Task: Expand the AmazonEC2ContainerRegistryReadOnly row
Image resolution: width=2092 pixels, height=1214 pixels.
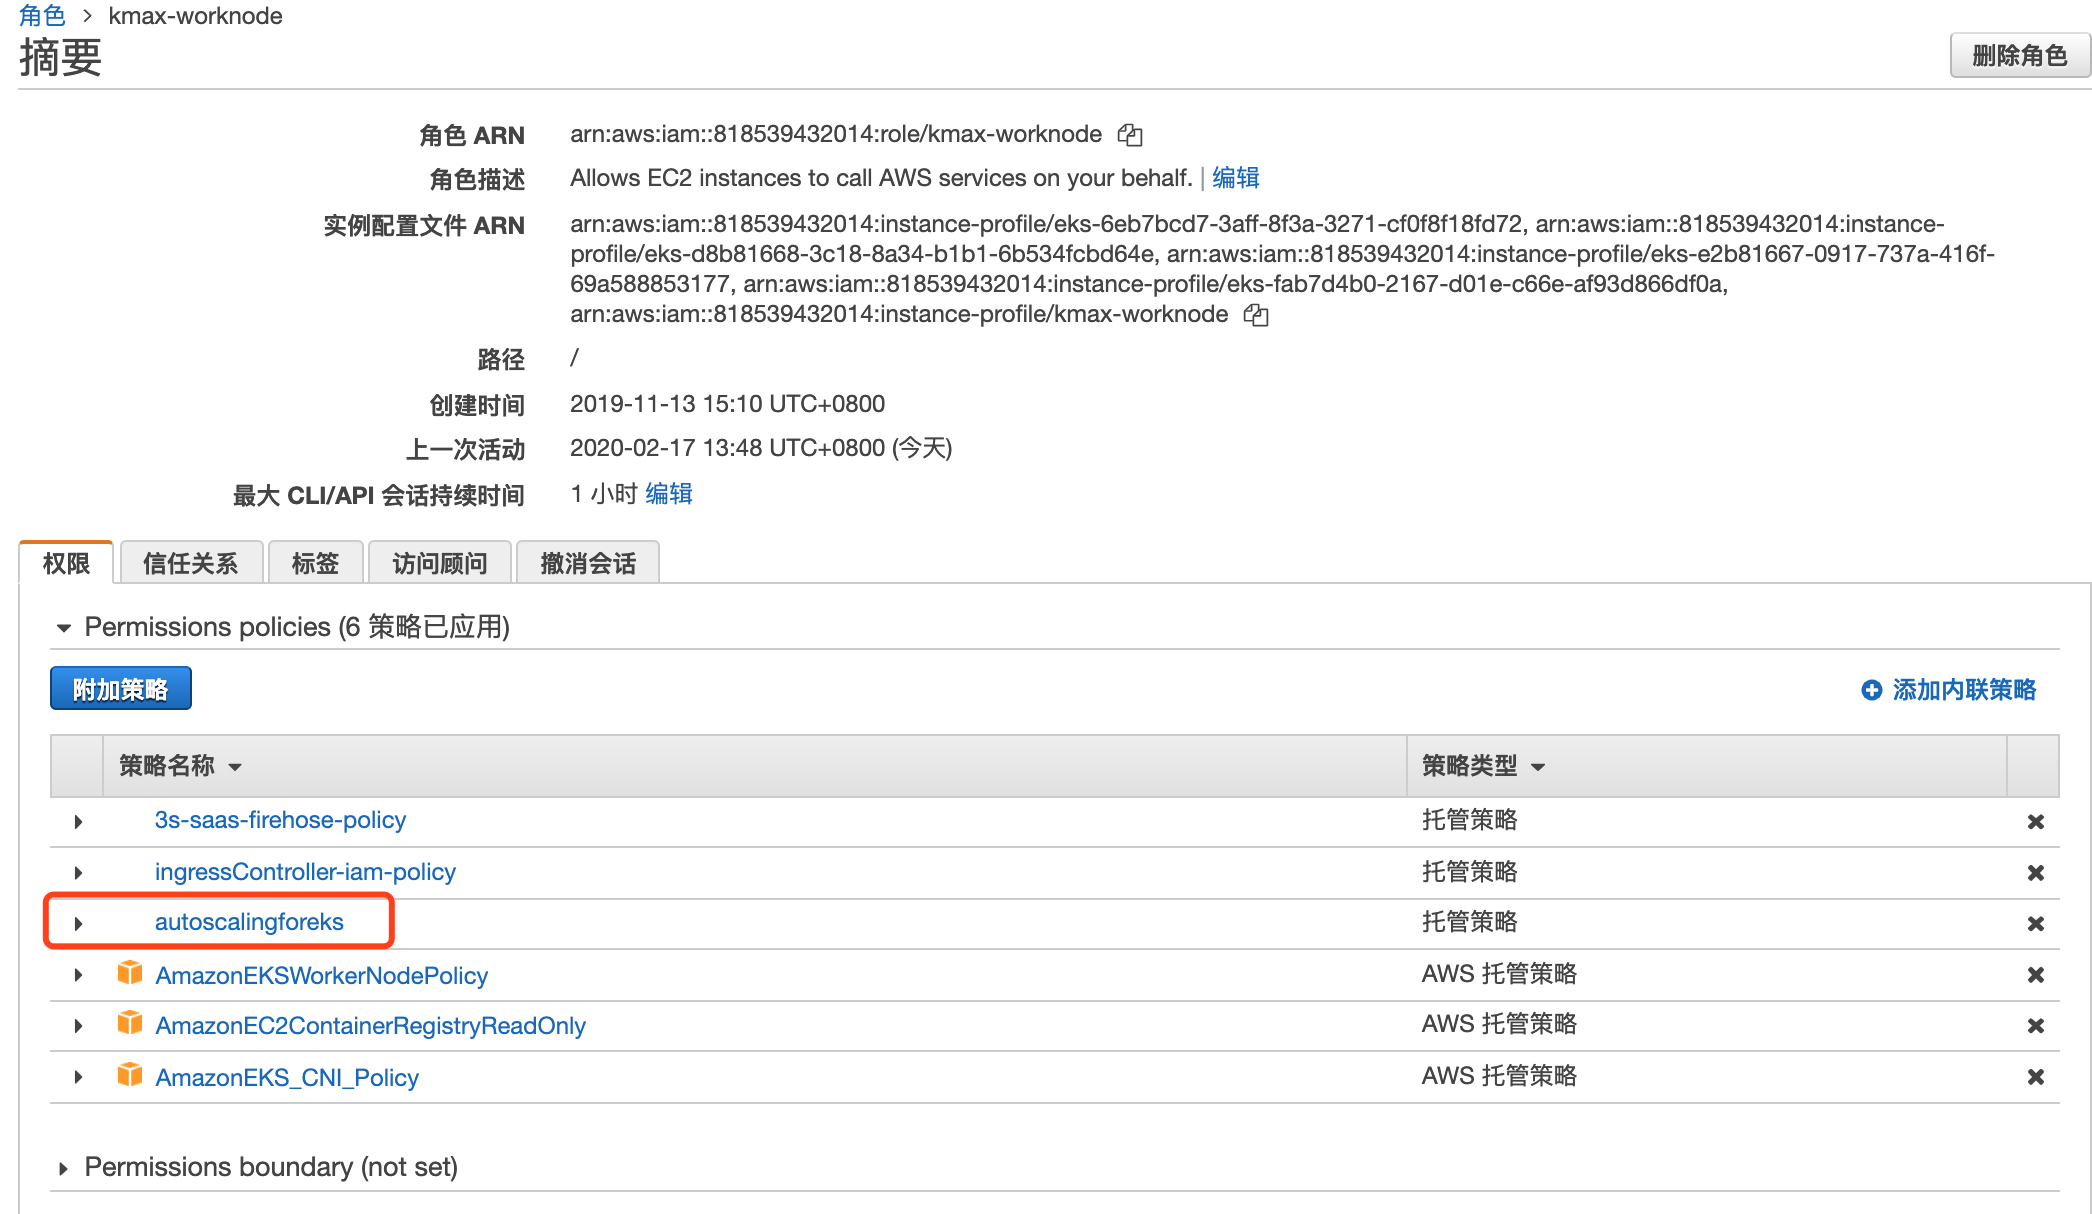Action: point(78,1026)
